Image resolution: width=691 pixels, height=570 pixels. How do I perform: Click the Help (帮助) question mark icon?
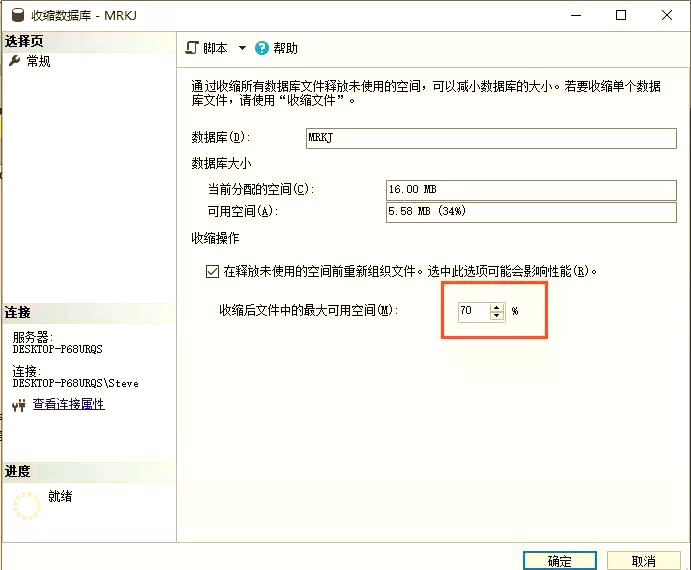[262, 48]
